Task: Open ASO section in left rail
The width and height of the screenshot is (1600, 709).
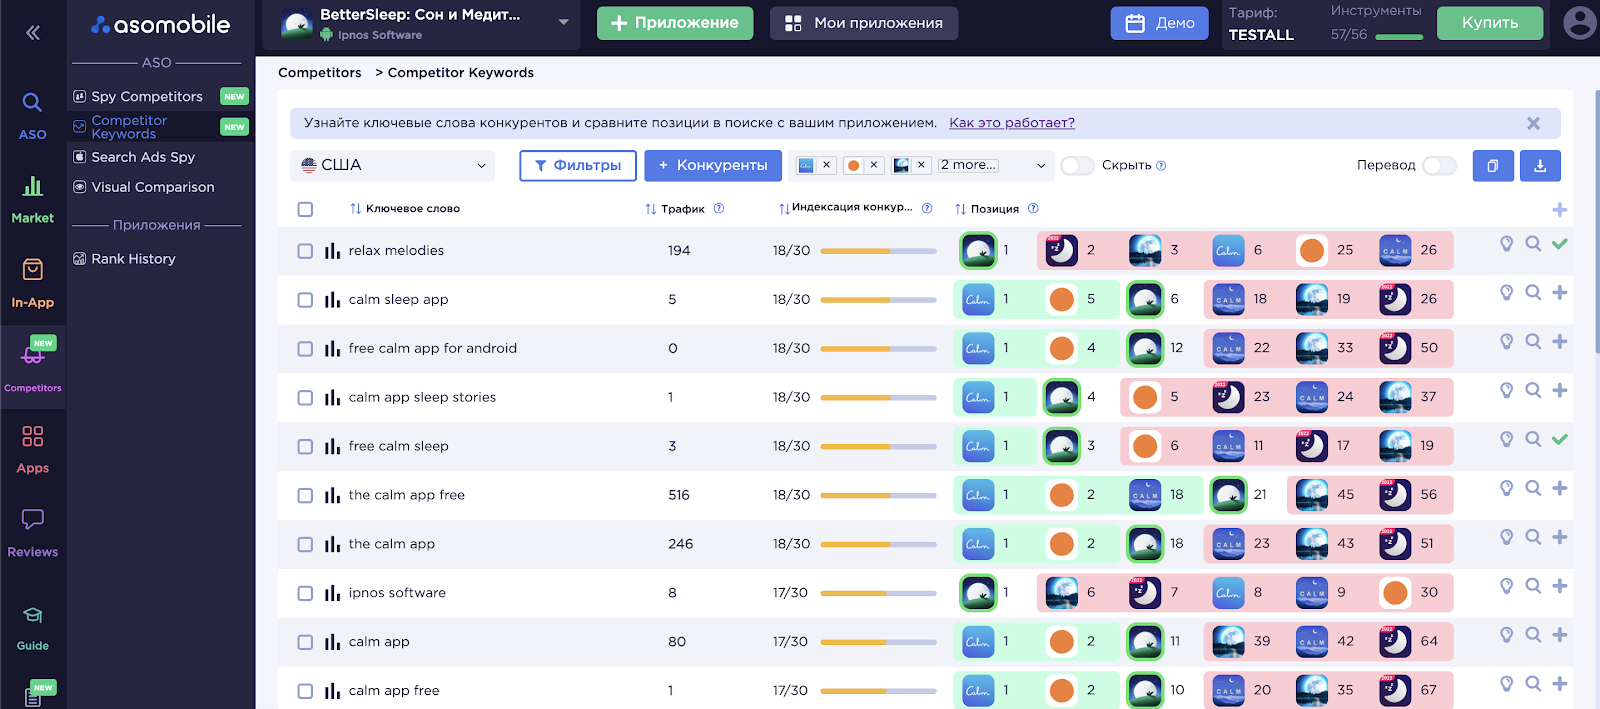Action: pyautogui.click(x=33, y=116)
